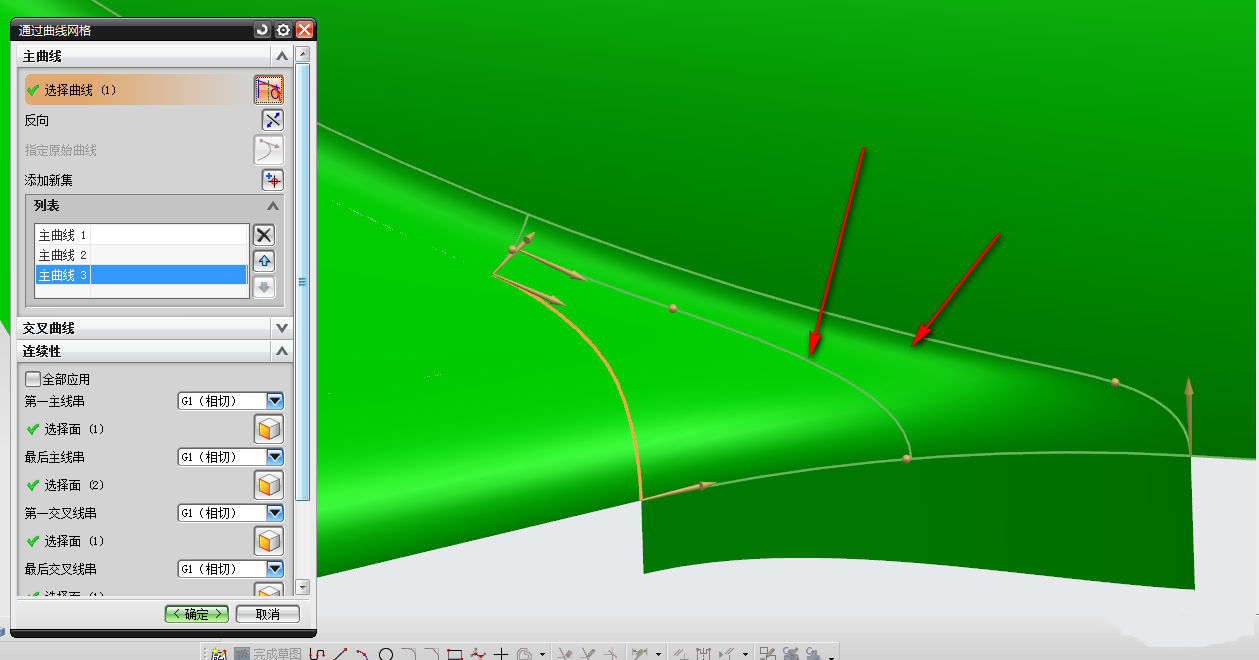
Task: Click the add new set (添加新集) icon
Action: pos(272,180)
